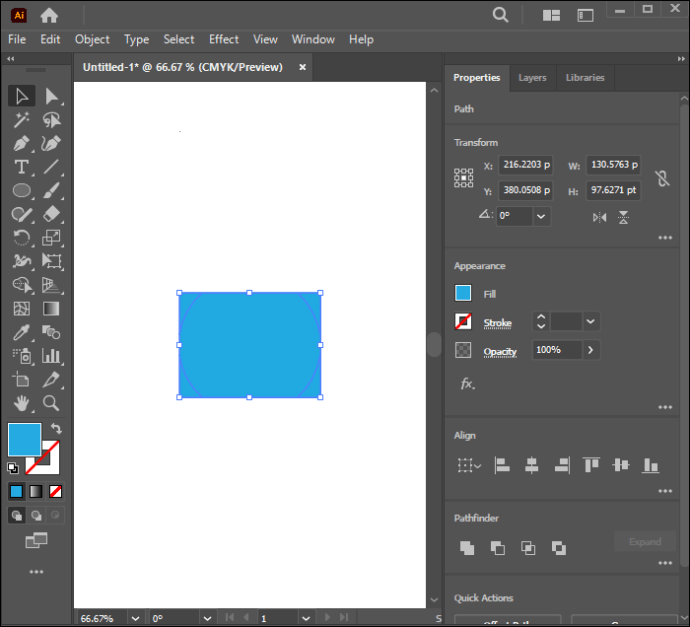Swap fill and stroke colors
This screenshot has height=627, width=690.
(x=56, y=428)
